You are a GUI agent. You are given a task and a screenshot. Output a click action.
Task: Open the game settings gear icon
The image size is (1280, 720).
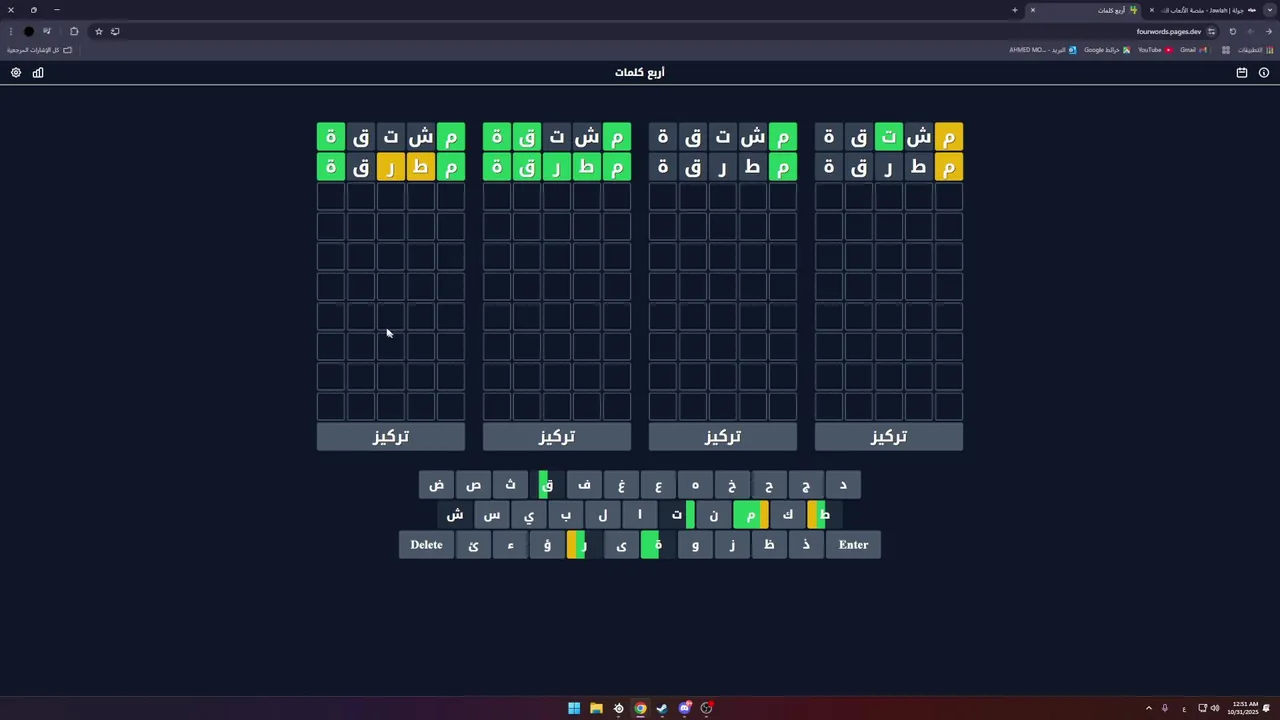point(16,73)
